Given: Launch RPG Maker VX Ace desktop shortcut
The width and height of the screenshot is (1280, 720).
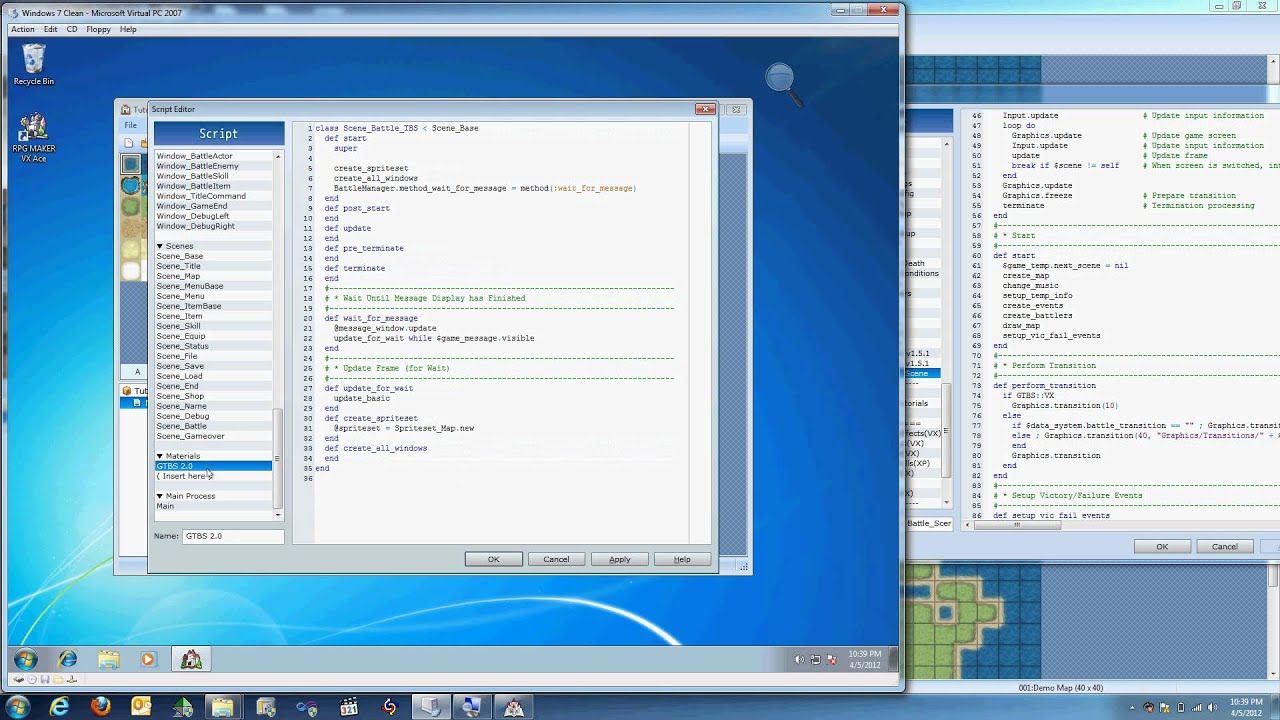Looking at the screenshot, I should 34,137.
